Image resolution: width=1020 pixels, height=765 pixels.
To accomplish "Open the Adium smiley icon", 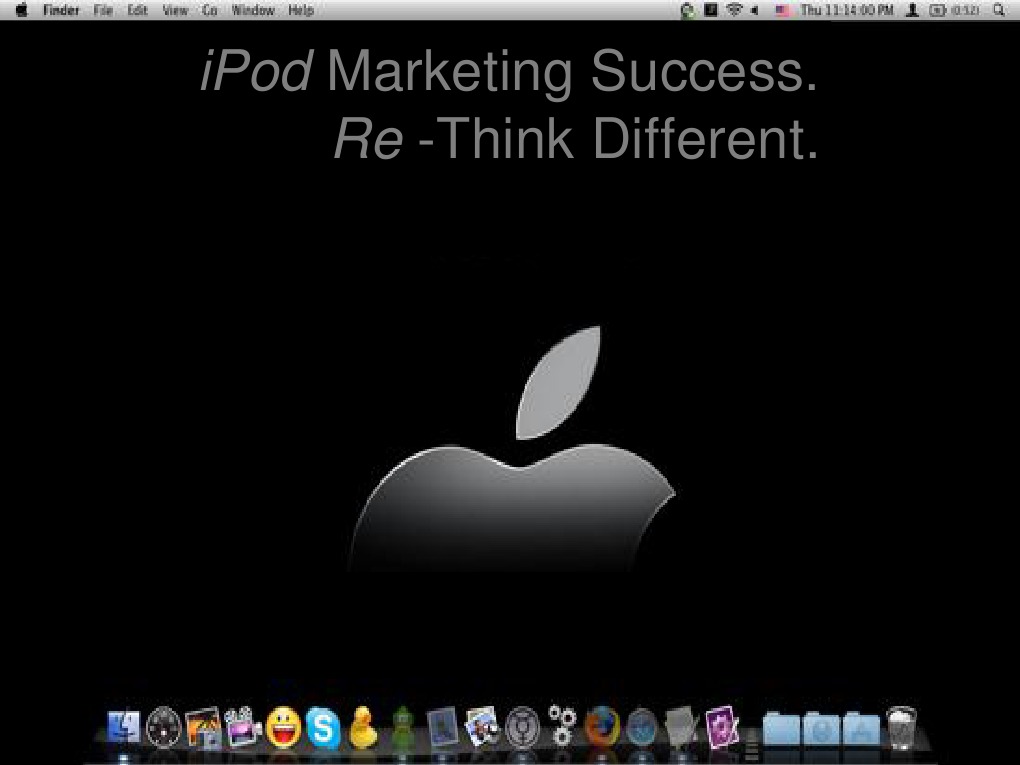I will pyautogui.click(x=281, y=725).
